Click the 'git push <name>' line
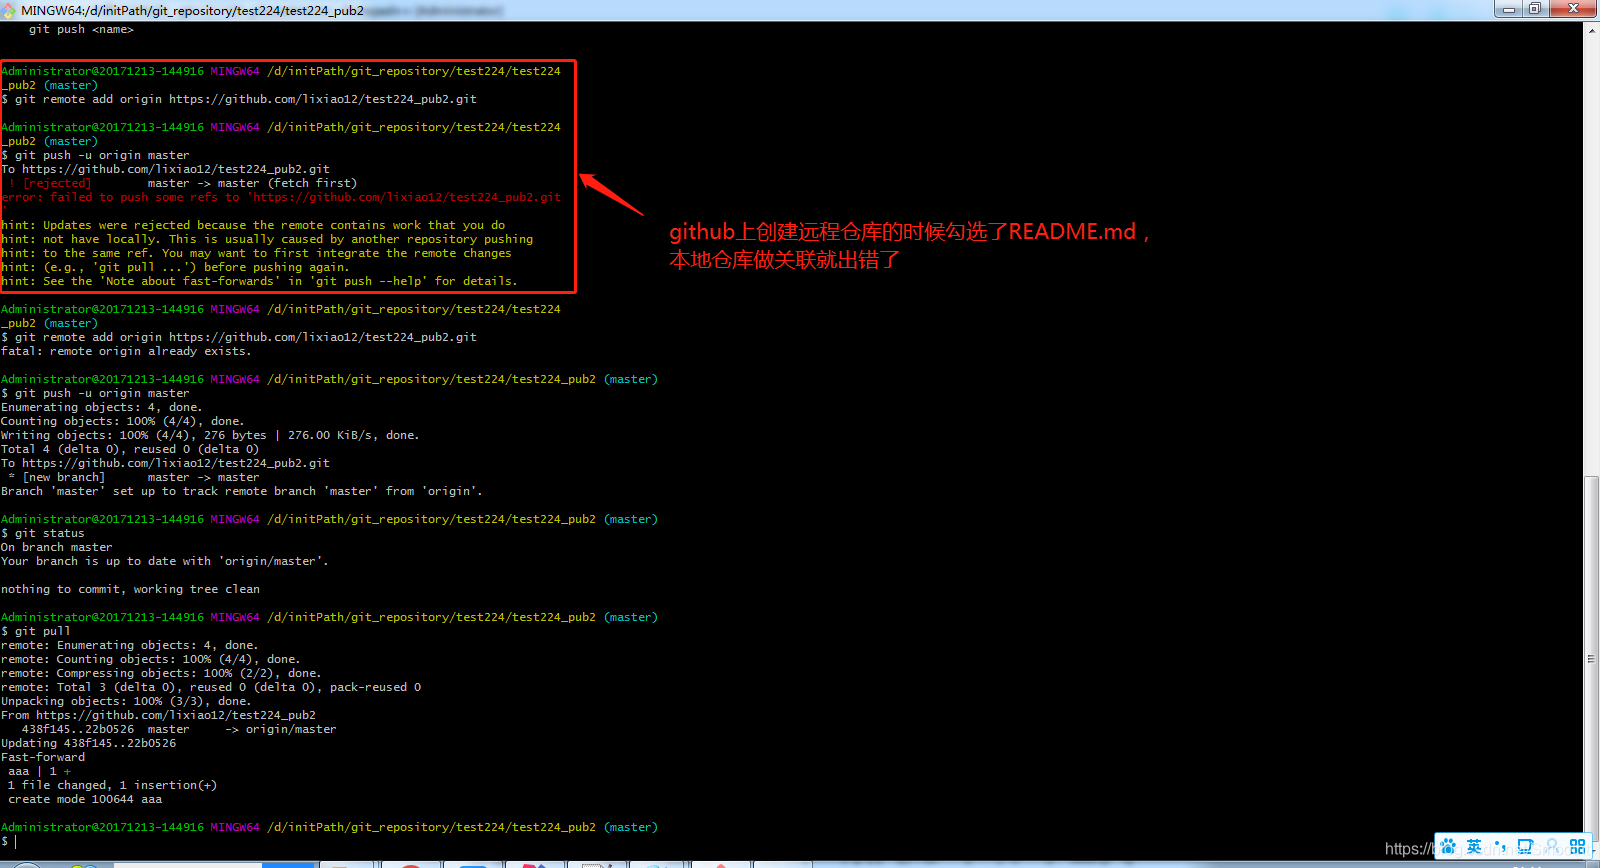Viewport: 1600px width, 868px height. [81, 29]
